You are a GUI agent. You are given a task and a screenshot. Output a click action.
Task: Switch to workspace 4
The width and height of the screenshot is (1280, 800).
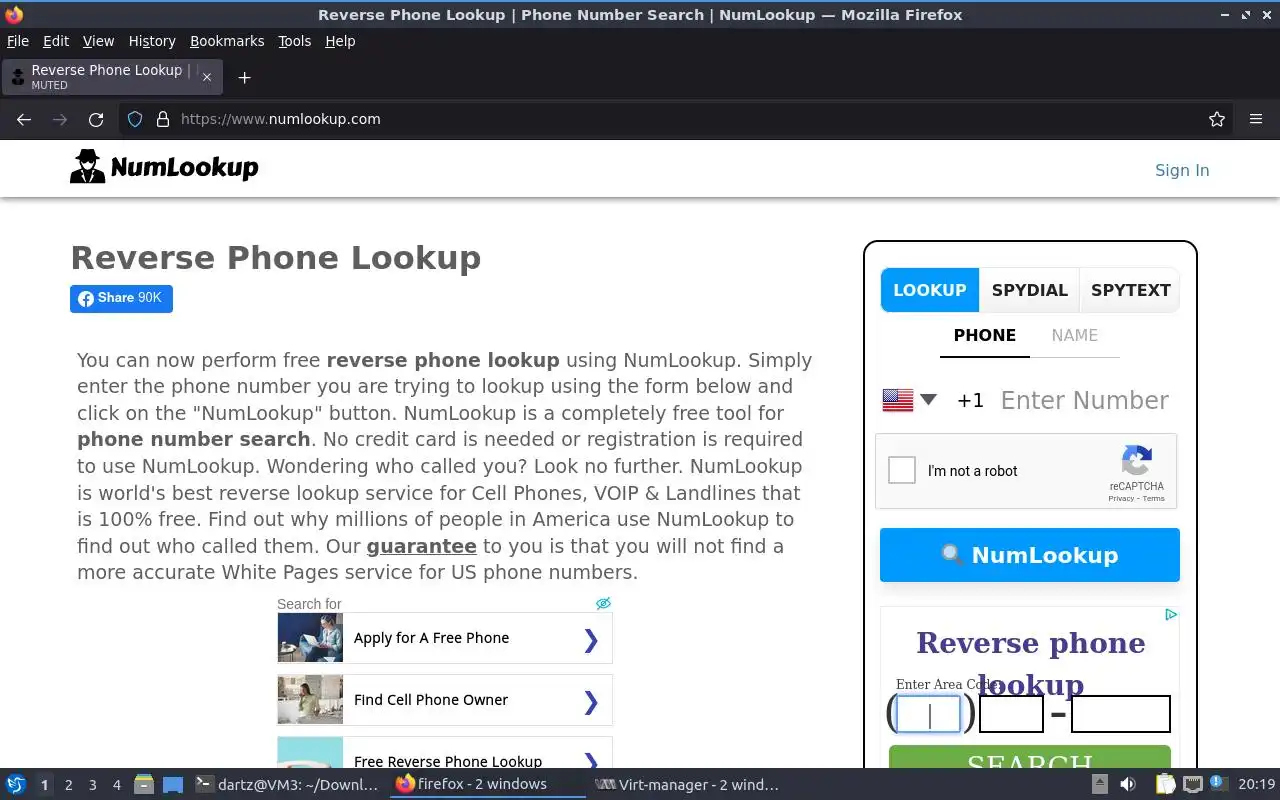(116, 785)
